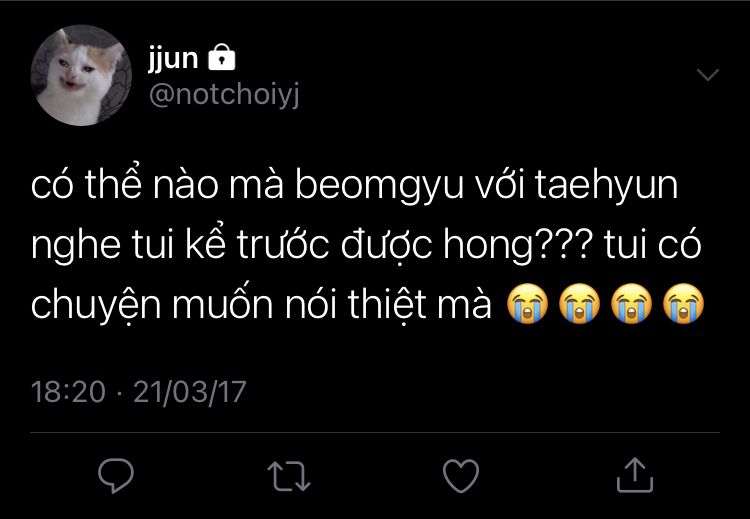
Task: Retweet the post by jjun
Action: [289, 476]
